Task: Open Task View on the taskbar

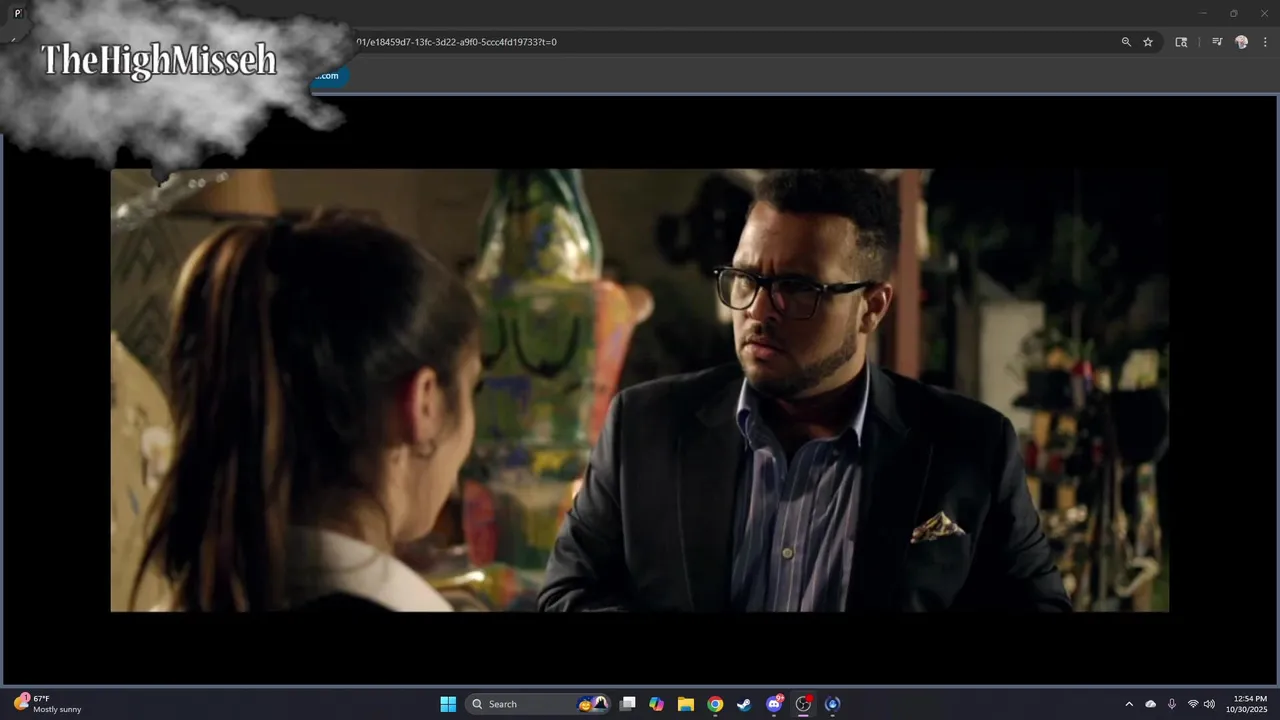Action: (628, 704)
